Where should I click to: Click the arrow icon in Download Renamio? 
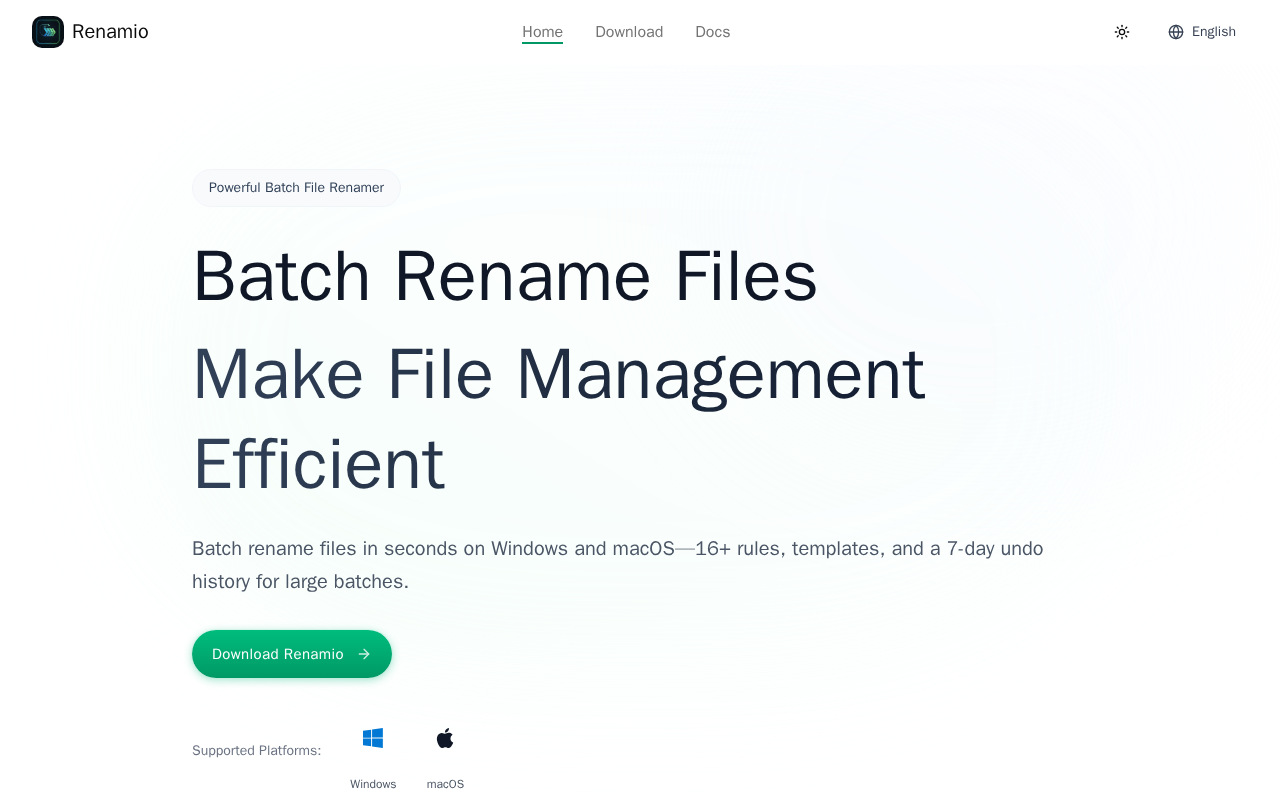click(x=364, y=654)
